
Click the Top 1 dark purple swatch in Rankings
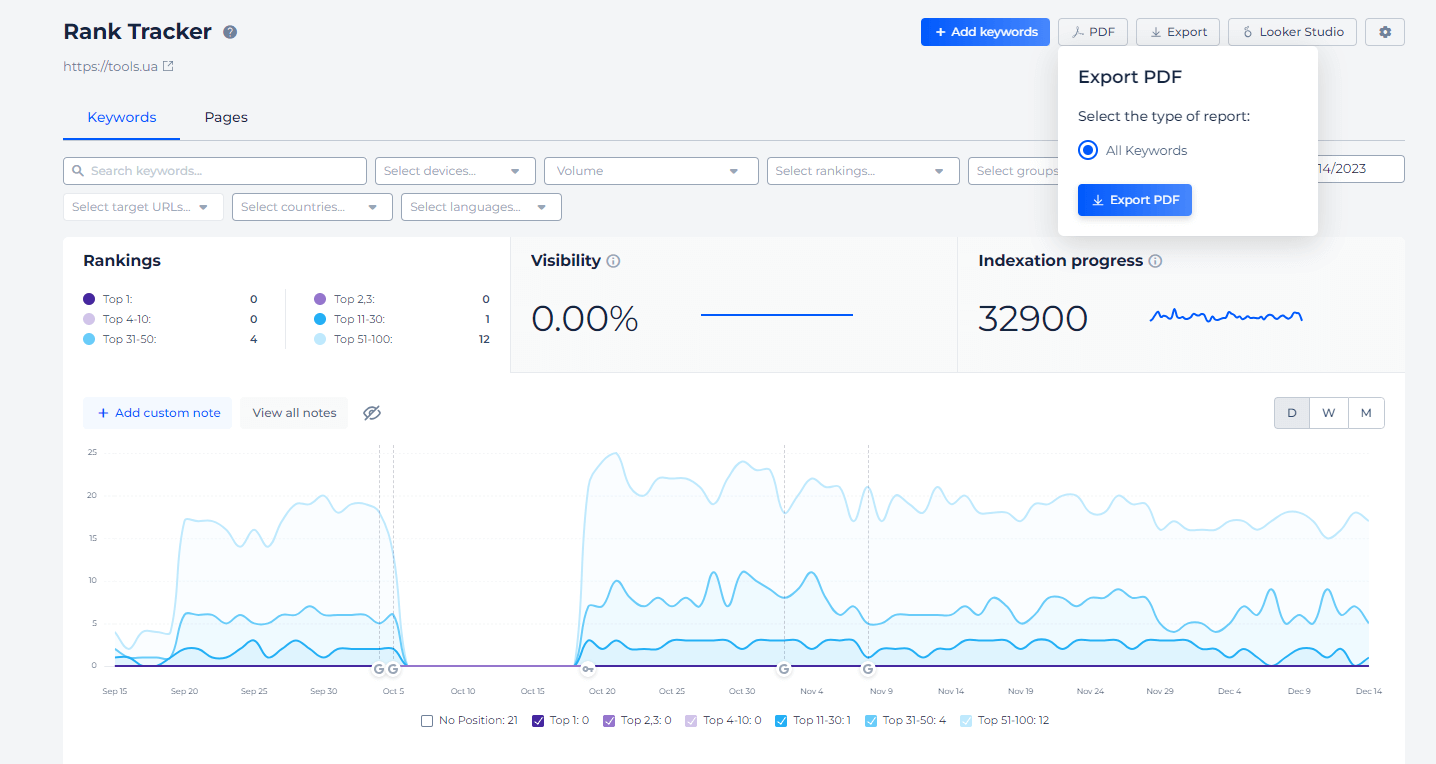pyautogui.click(x=89, y=299)
